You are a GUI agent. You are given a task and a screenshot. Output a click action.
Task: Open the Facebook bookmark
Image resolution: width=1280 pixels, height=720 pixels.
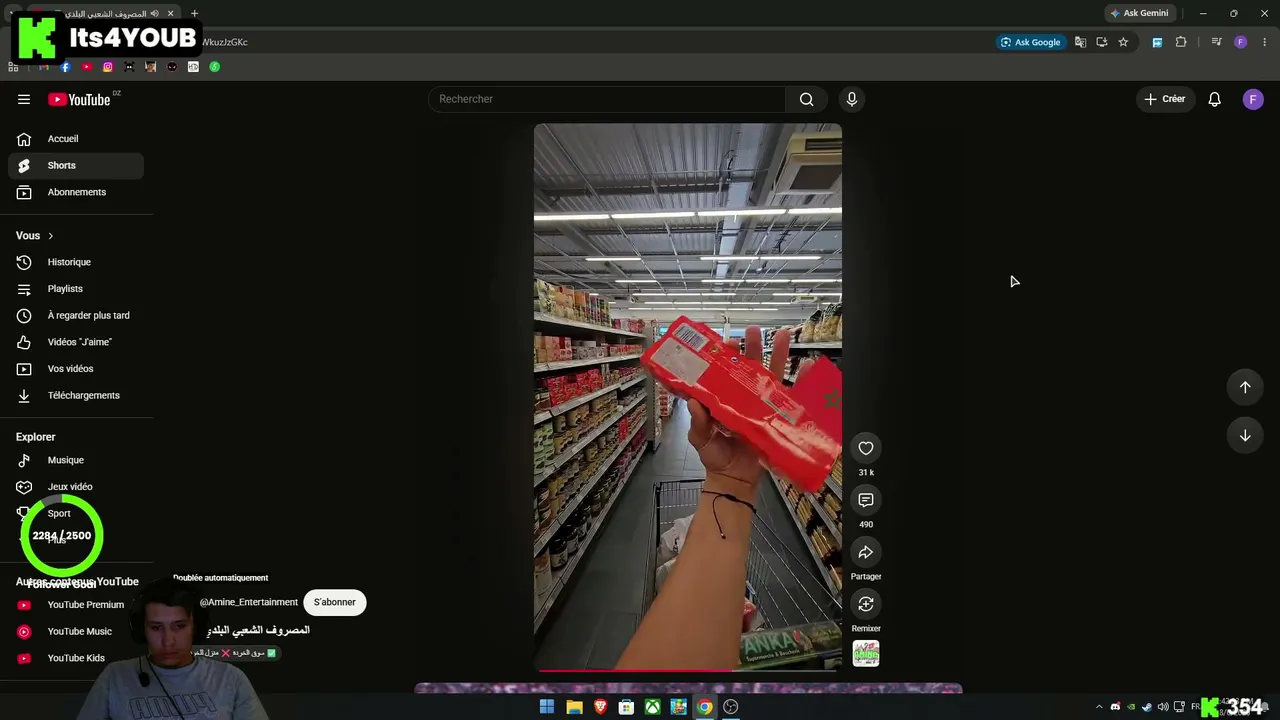65,67
